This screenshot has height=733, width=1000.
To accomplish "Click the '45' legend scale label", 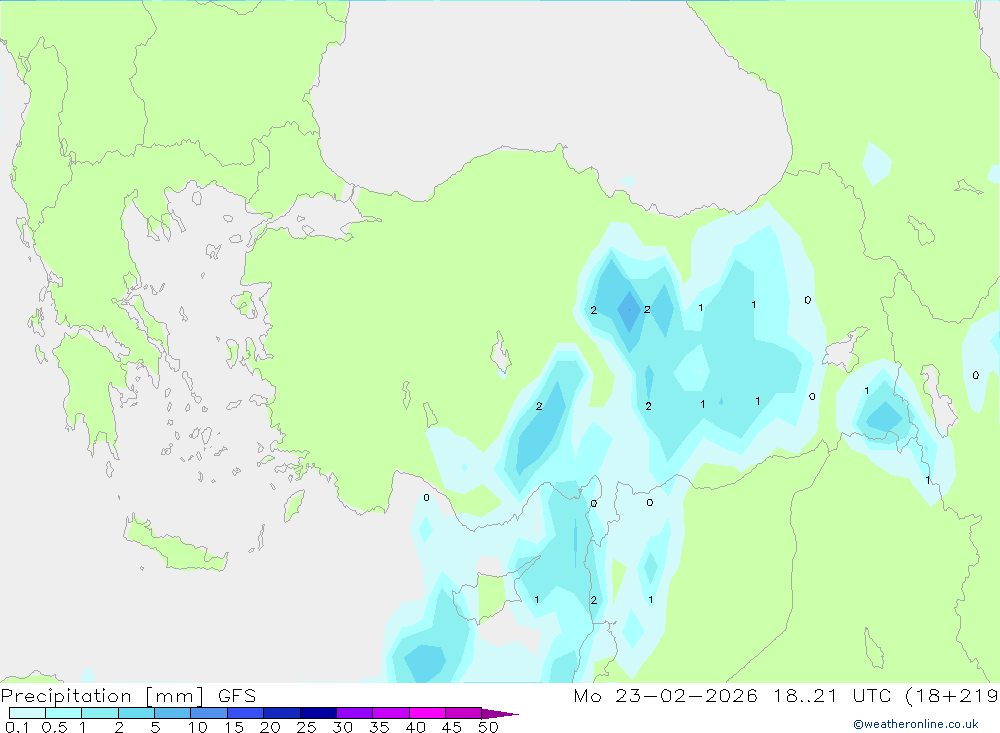I will 452,727.
